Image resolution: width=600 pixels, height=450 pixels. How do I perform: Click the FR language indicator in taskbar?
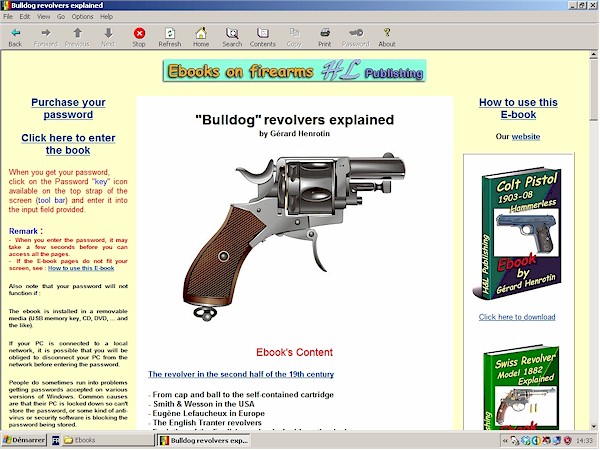55,440
